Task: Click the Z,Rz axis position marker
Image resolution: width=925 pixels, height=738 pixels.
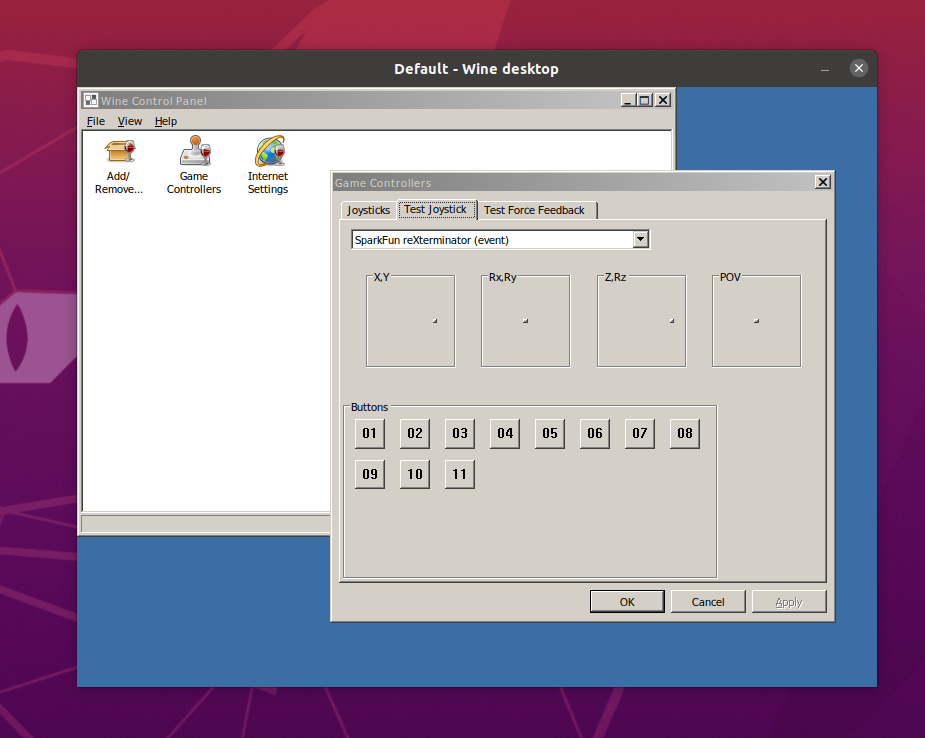Action: coord(672,321)
